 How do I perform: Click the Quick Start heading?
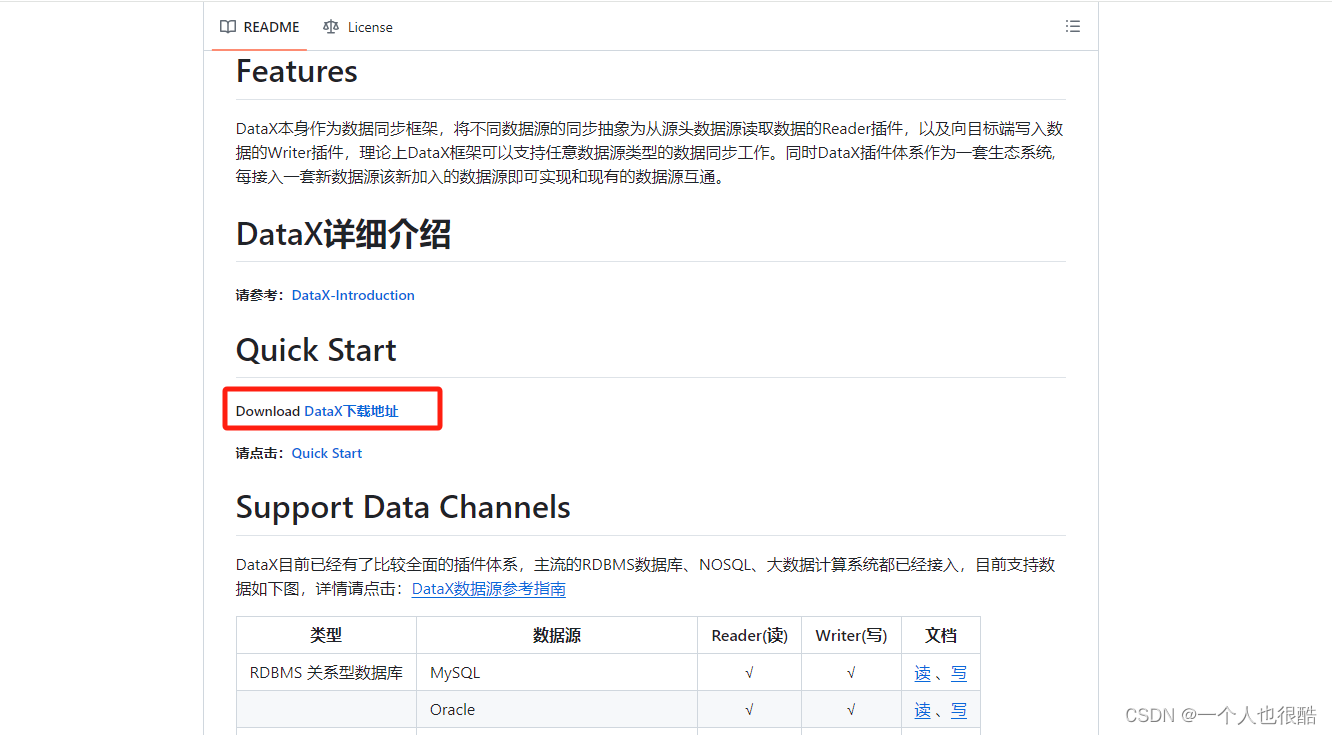[x=316, y=350]
